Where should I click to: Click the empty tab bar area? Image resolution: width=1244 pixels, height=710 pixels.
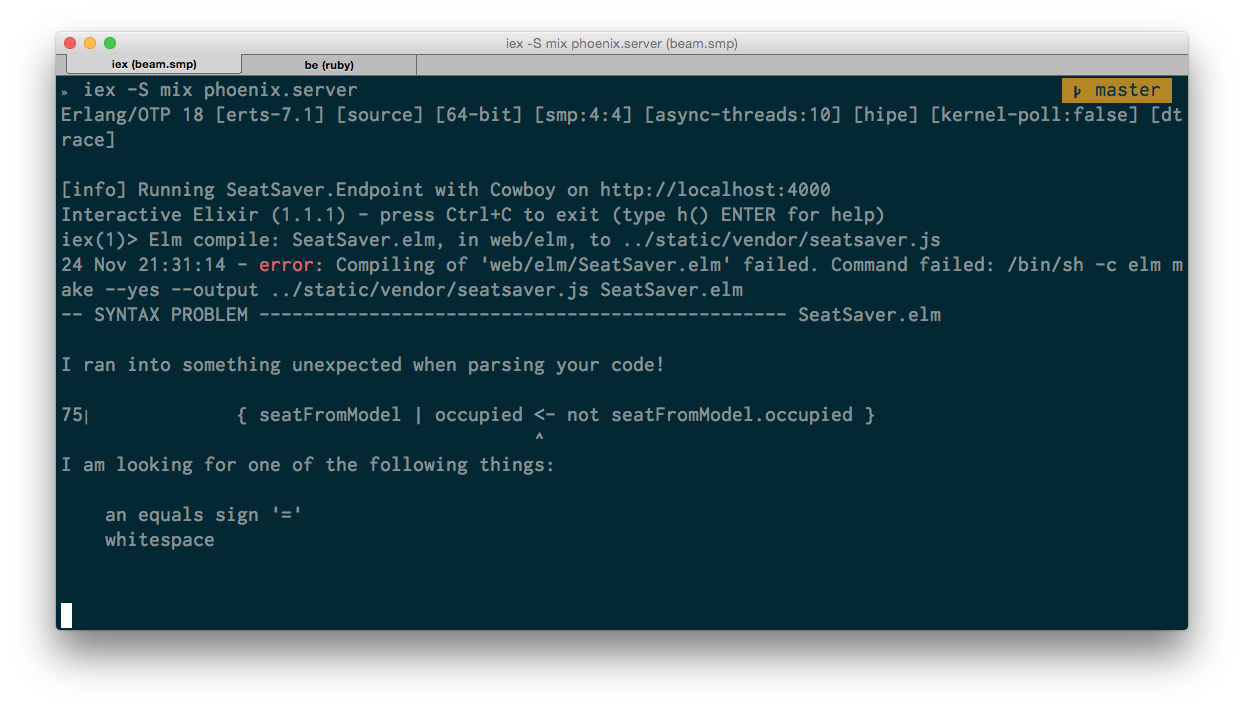[x=800, y=65]
